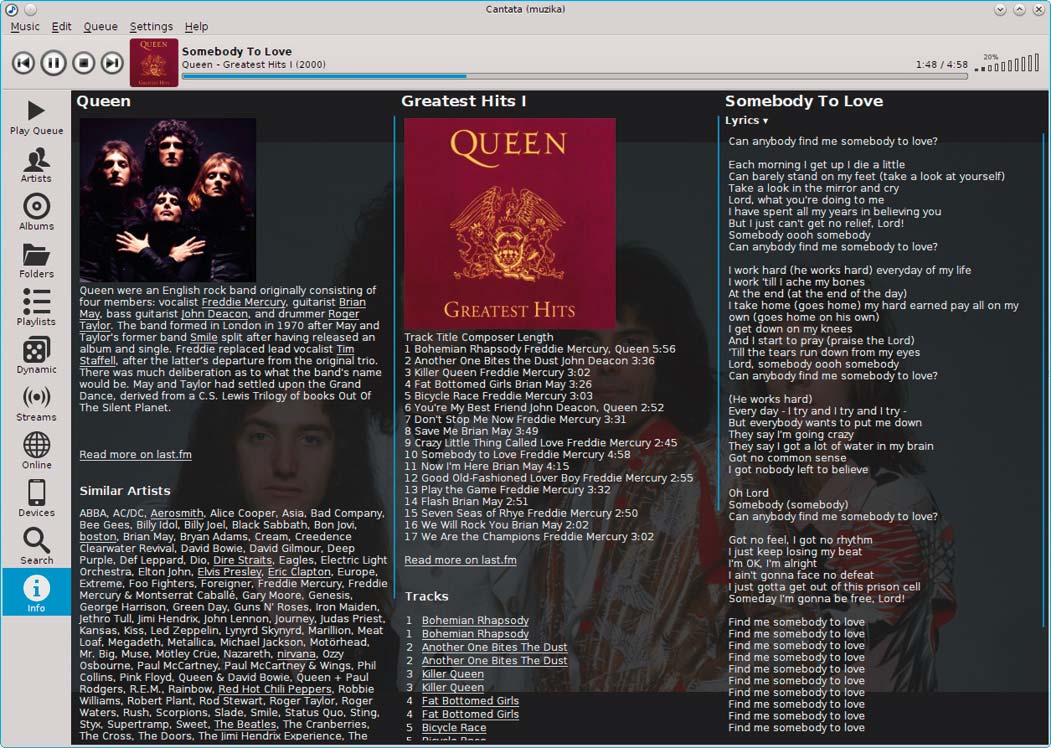This screenshot has height=748, width=1051.
Task: Click '17 We Are the Champions' track row
Action: [529, 537]
